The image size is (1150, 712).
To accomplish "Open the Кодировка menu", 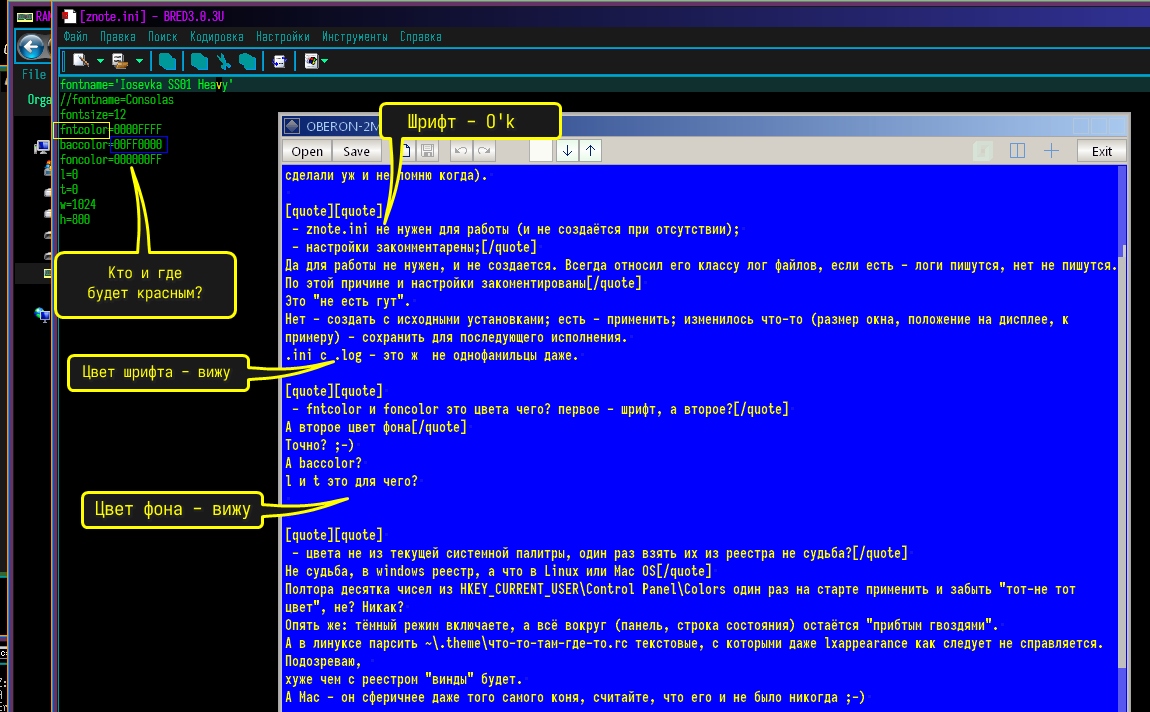I will click(216, 36).
